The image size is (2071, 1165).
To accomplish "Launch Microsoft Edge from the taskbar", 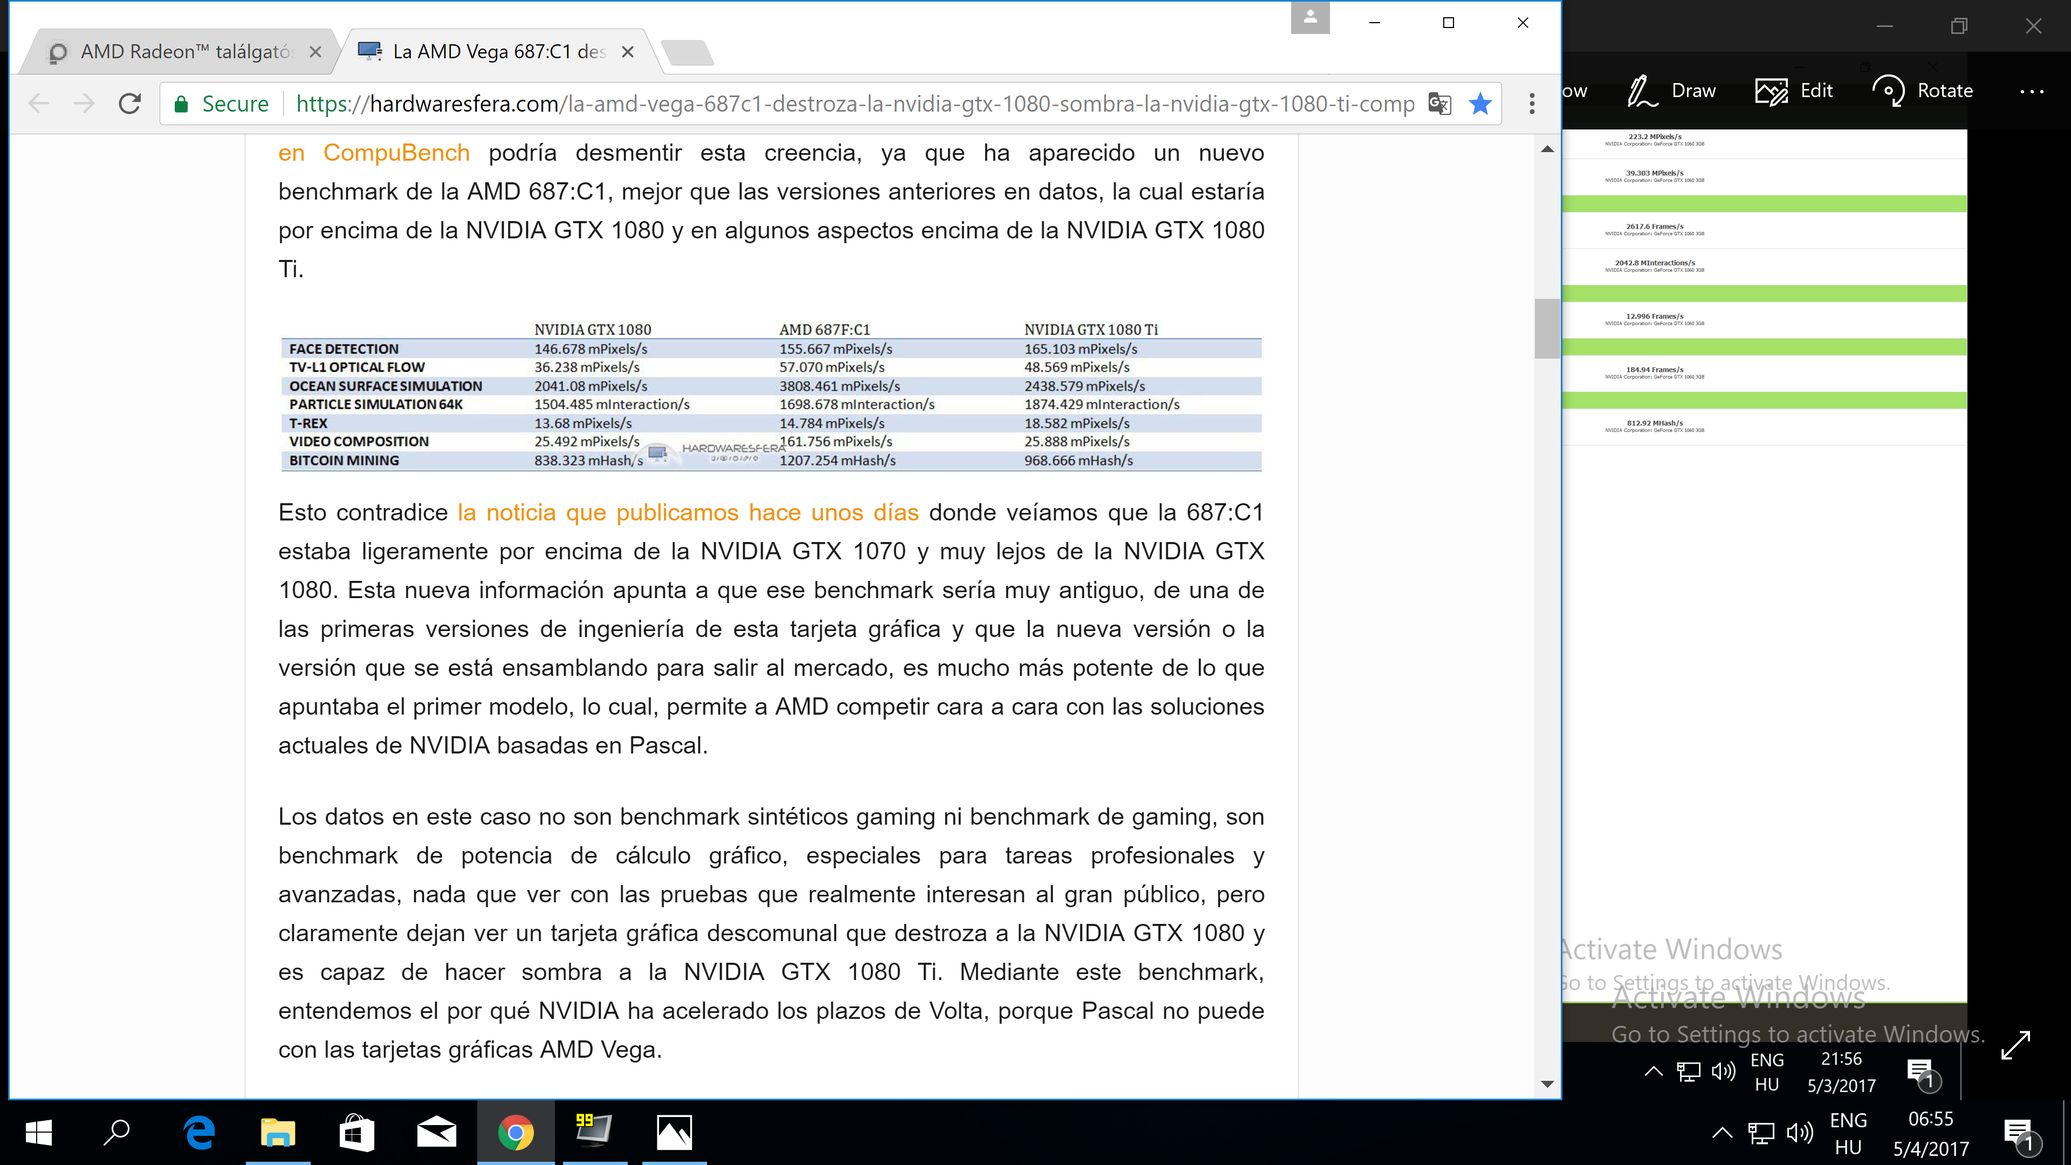I will point(199,1132).
